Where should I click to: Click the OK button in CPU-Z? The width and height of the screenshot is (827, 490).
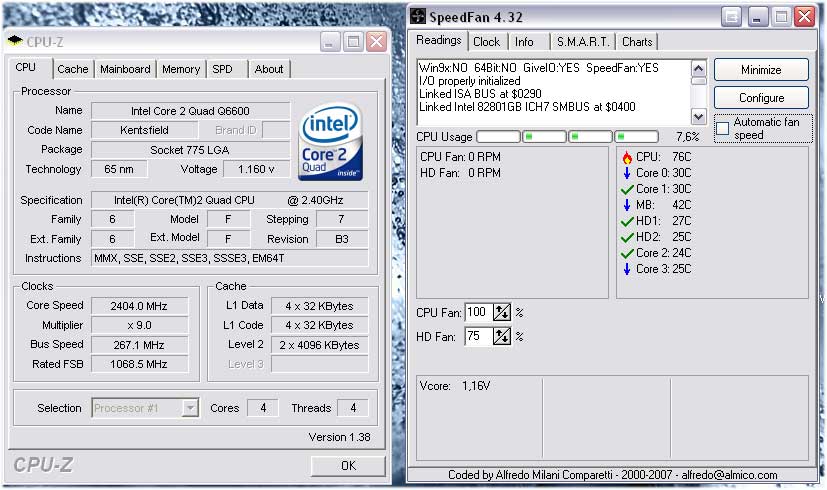(348, 466)
